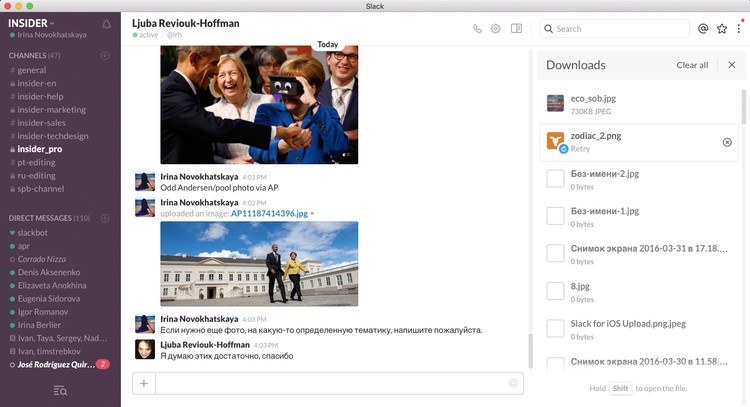Viewport: 750px width, 407px height.
Task: Open conversation settings gear icon
Action: (496, 29)
